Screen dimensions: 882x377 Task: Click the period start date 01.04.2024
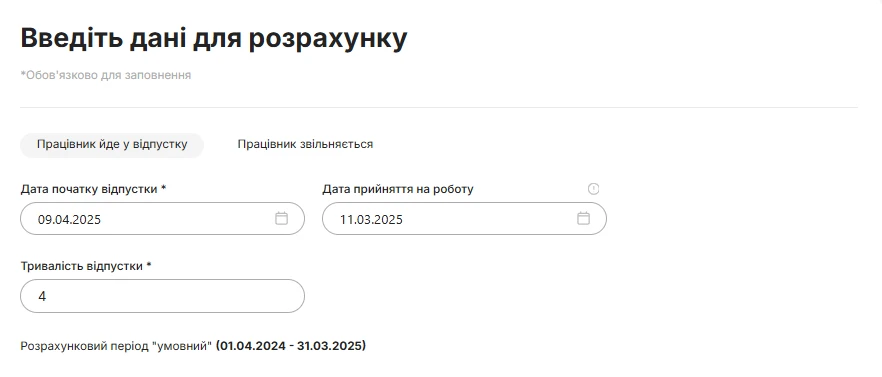[x=250, y=345]
